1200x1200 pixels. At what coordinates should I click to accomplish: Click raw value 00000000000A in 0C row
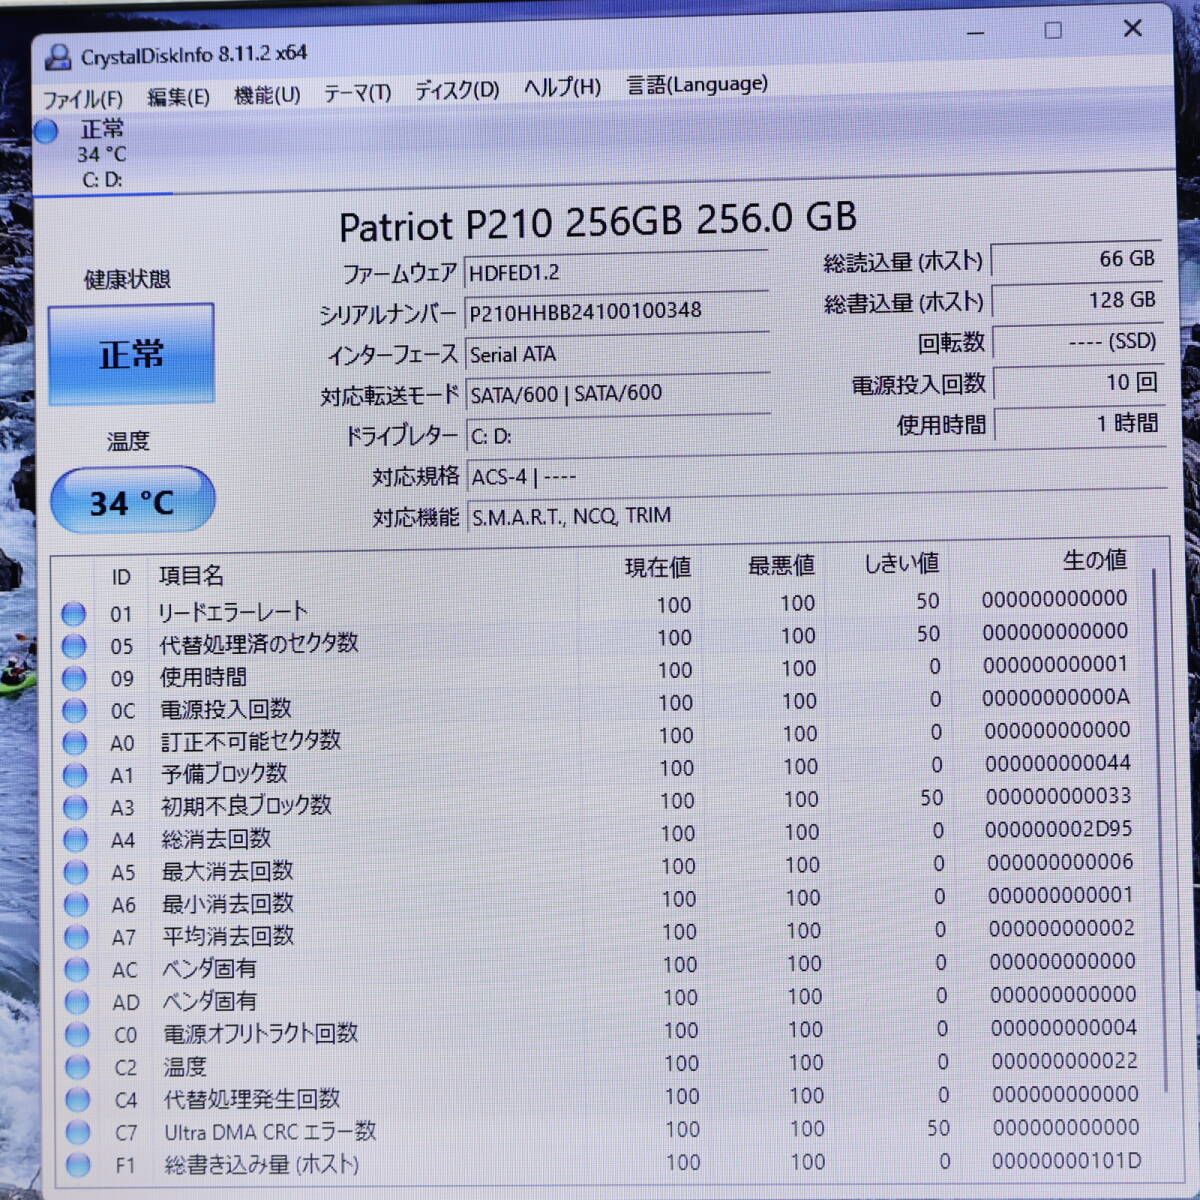click(x=1056, y=697)
